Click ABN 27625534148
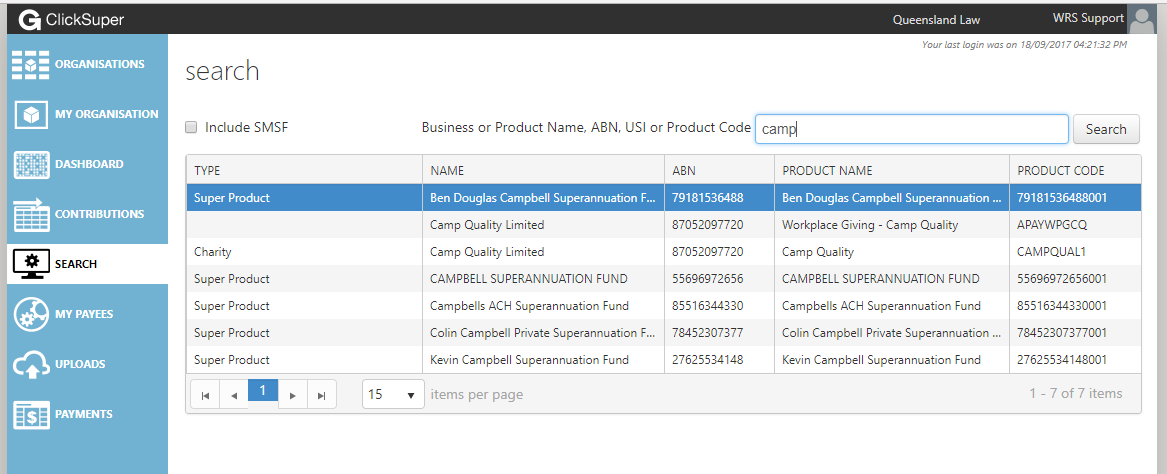The height and width of the screenshot is (474, 1167). coord(707,359)
